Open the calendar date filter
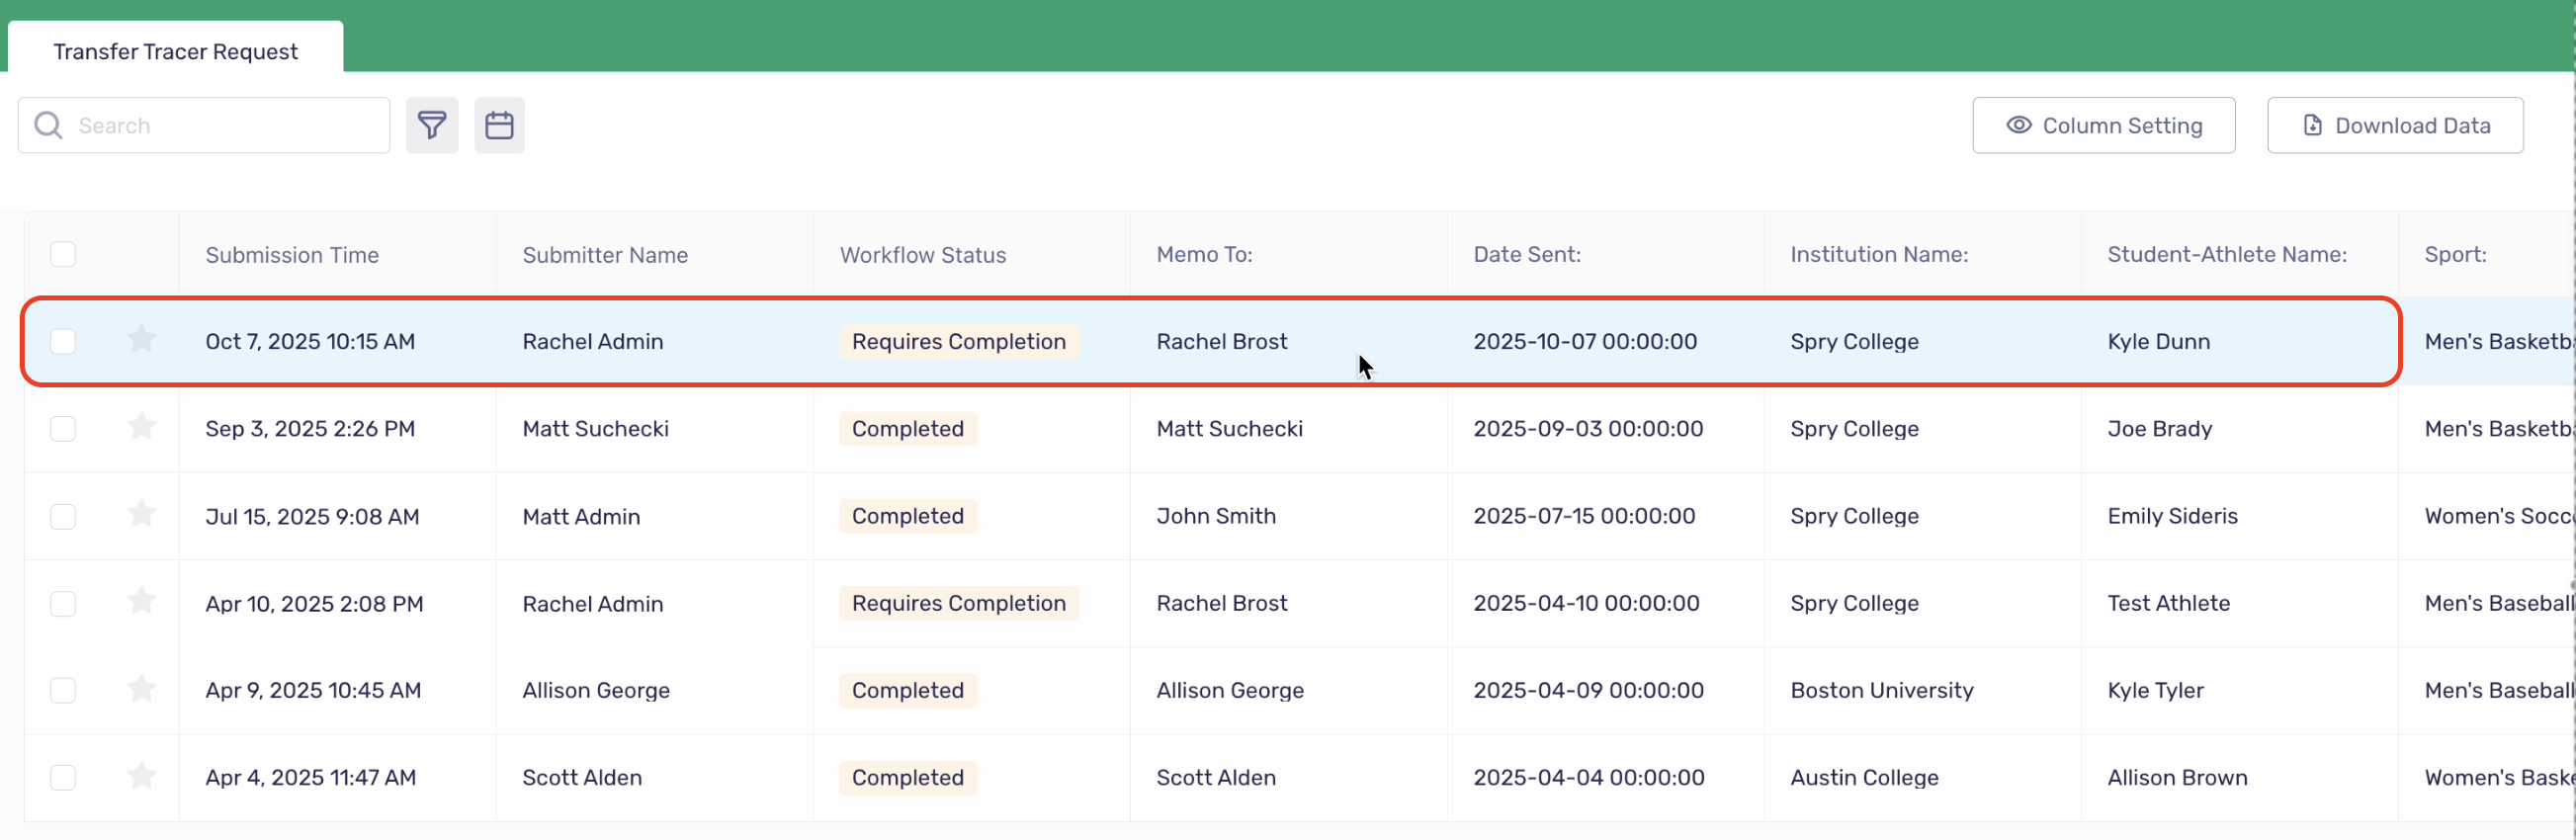The width and height of the screenshot is (2576, 840). click(499, 125)
